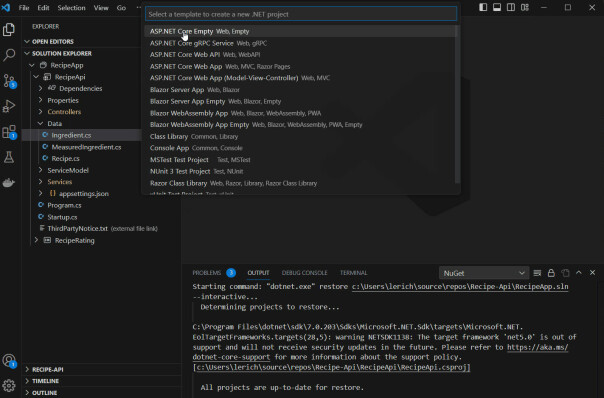The width and height of the screenshot is (604, 398).
Task: Collapse the Solution Explorer section
Action: 27,53
